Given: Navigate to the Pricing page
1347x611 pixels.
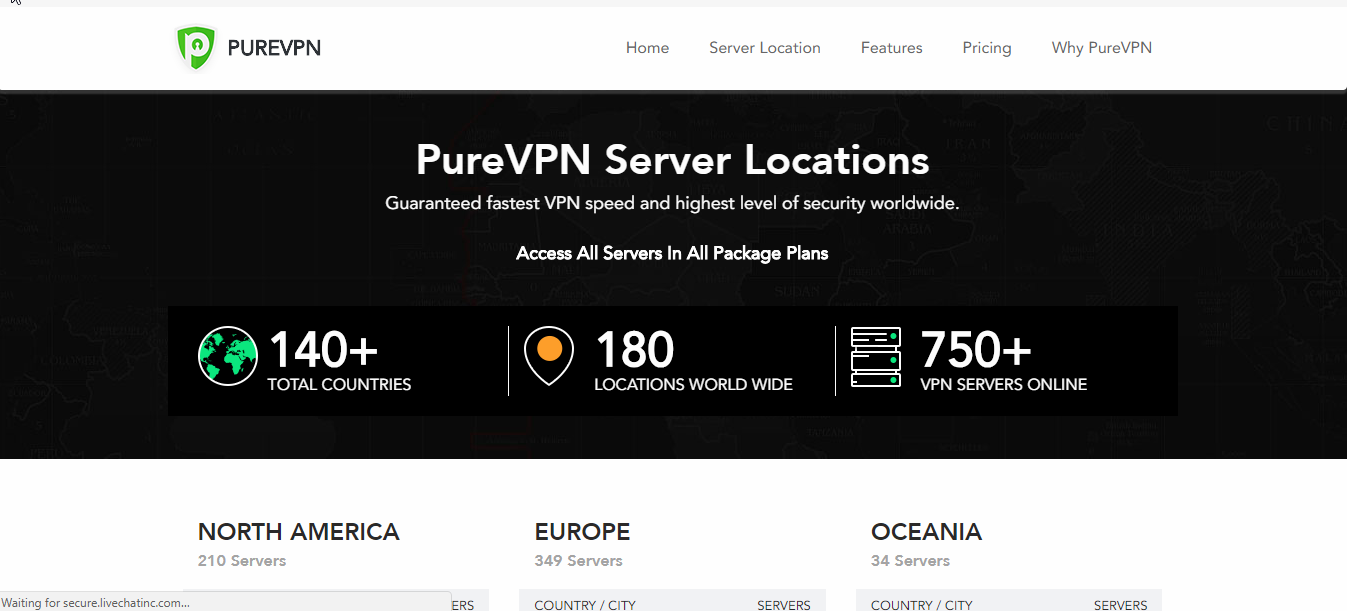Looking at the screenshot, I should (x=986, y=48).
